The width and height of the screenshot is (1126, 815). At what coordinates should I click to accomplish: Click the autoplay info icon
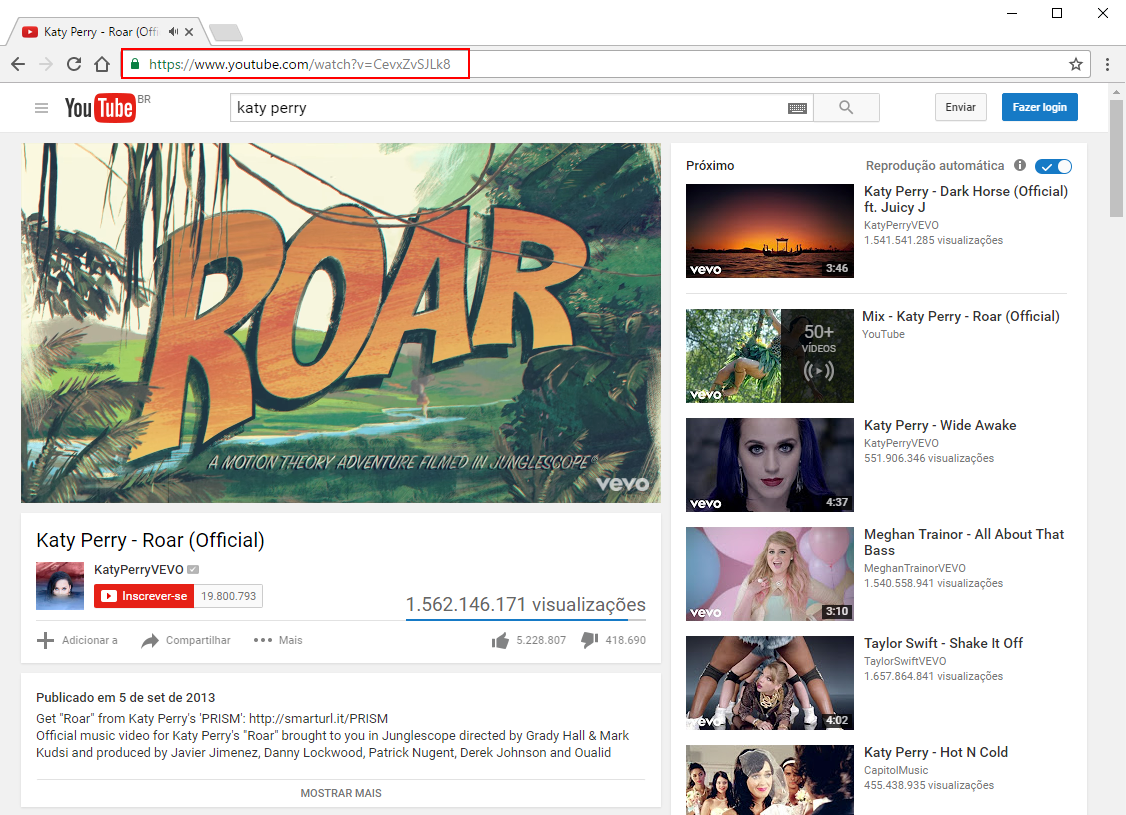coord(1020,165)
